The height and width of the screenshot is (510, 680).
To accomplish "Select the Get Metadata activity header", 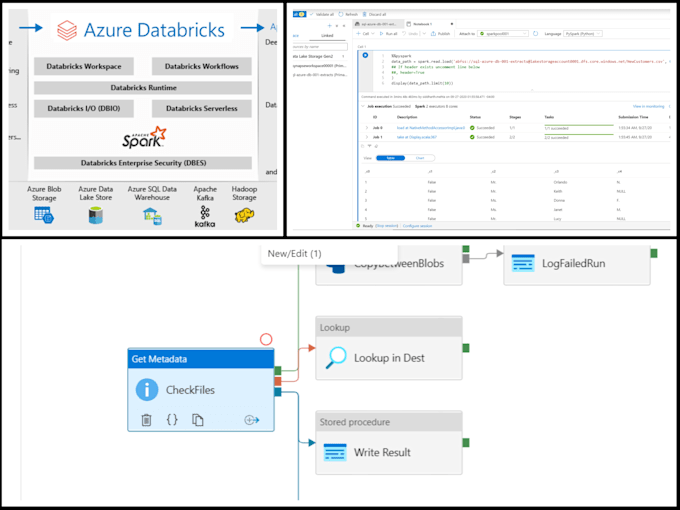I will [201, 359].
